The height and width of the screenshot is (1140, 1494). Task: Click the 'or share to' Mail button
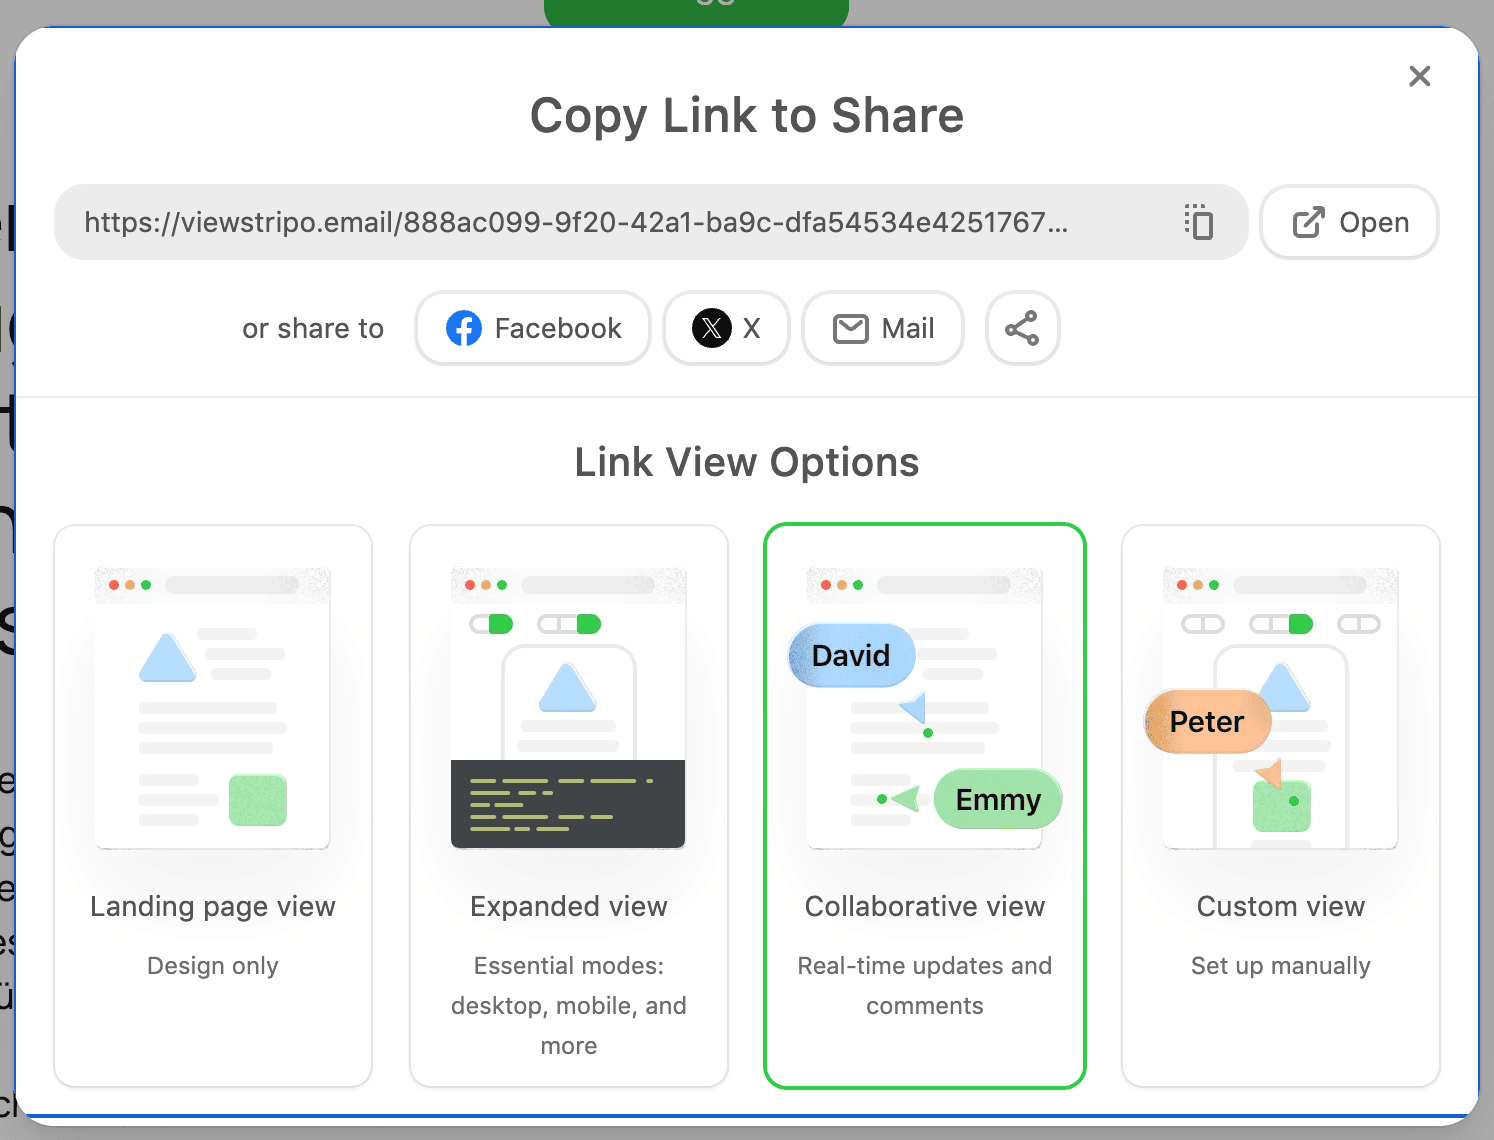pyautogui.click(x=882, y=328)
